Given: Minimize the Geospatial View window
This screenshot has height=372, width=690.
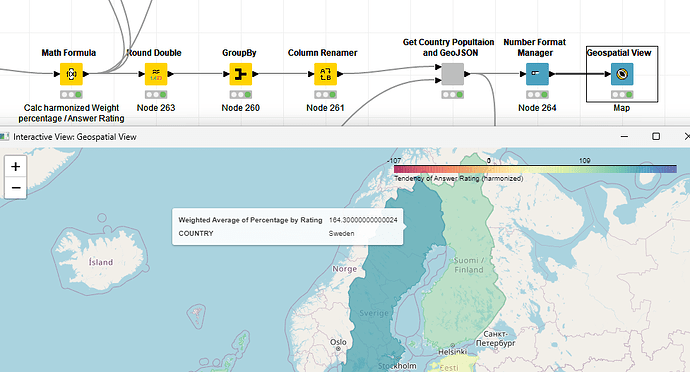Looking at the screenshot, I should pos(624,136).
